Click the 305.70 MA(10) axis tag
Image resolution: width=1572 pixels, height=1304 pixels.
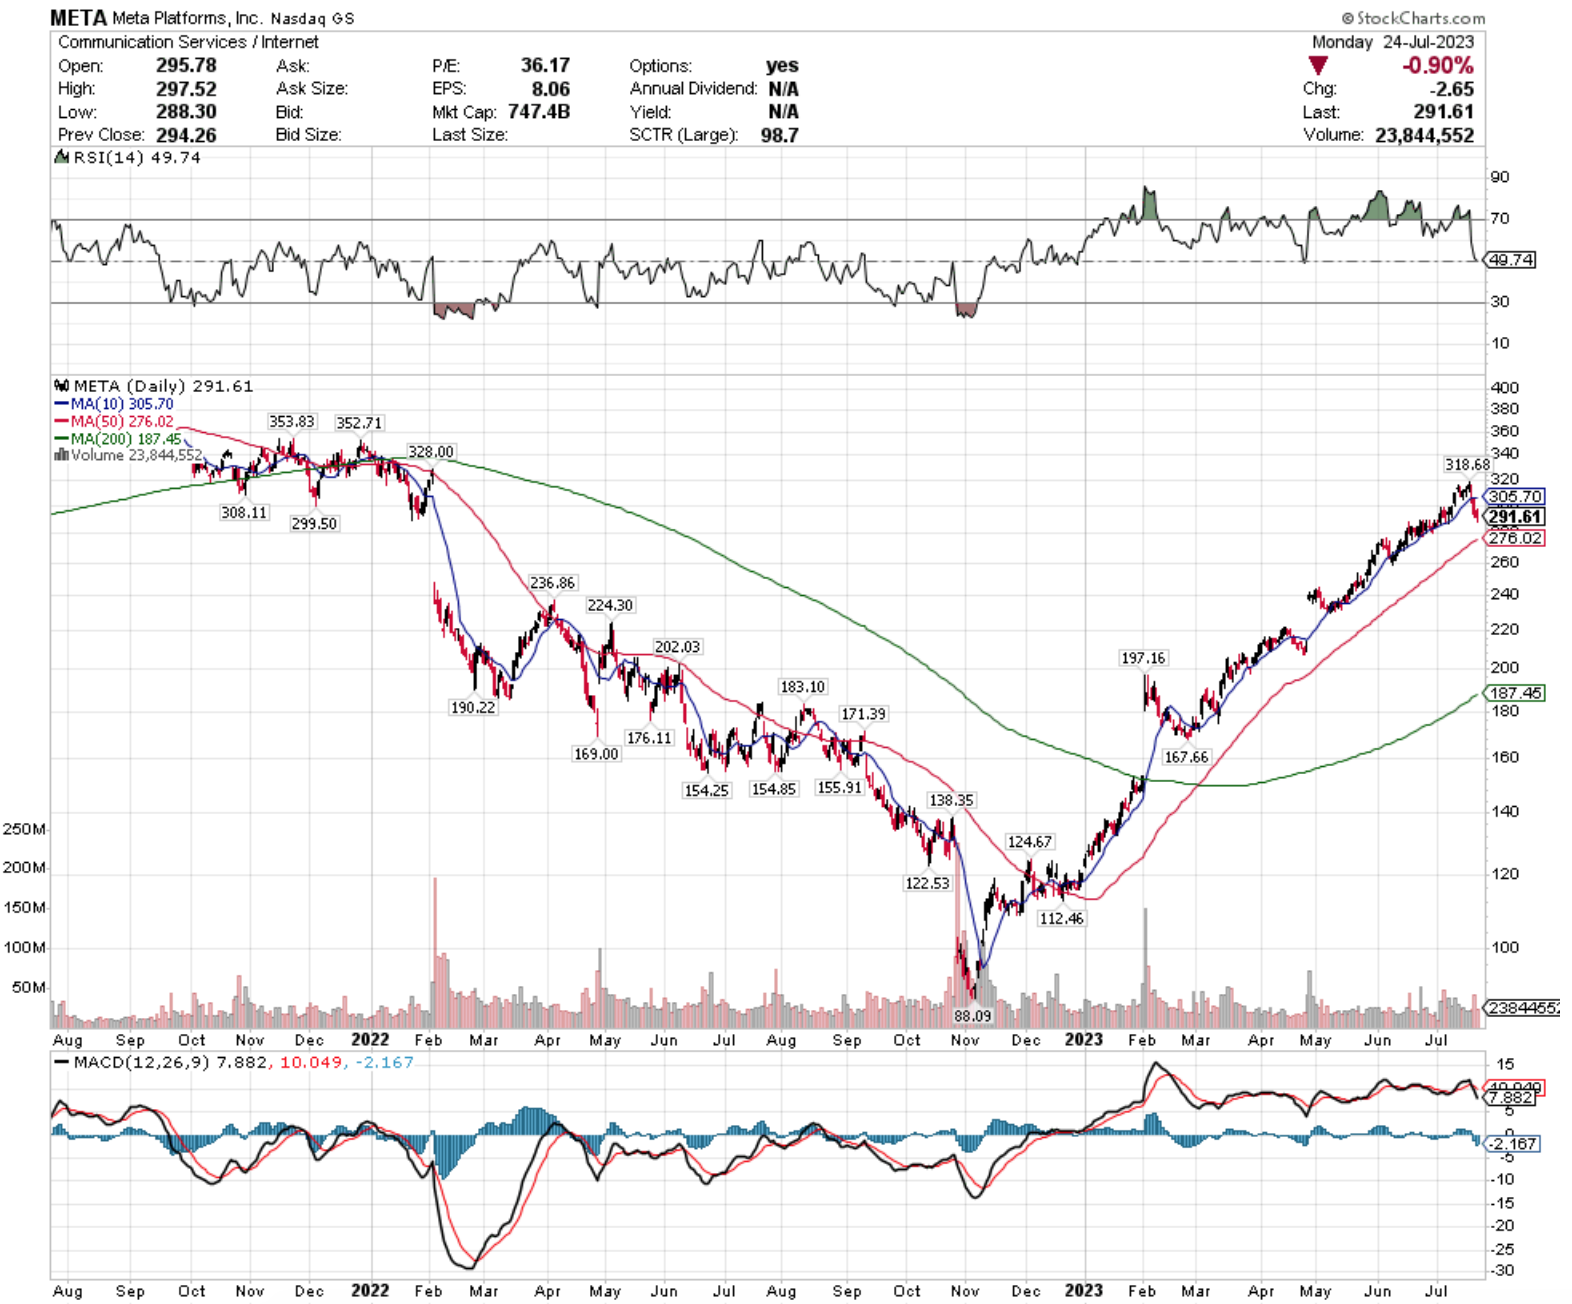1515,496
